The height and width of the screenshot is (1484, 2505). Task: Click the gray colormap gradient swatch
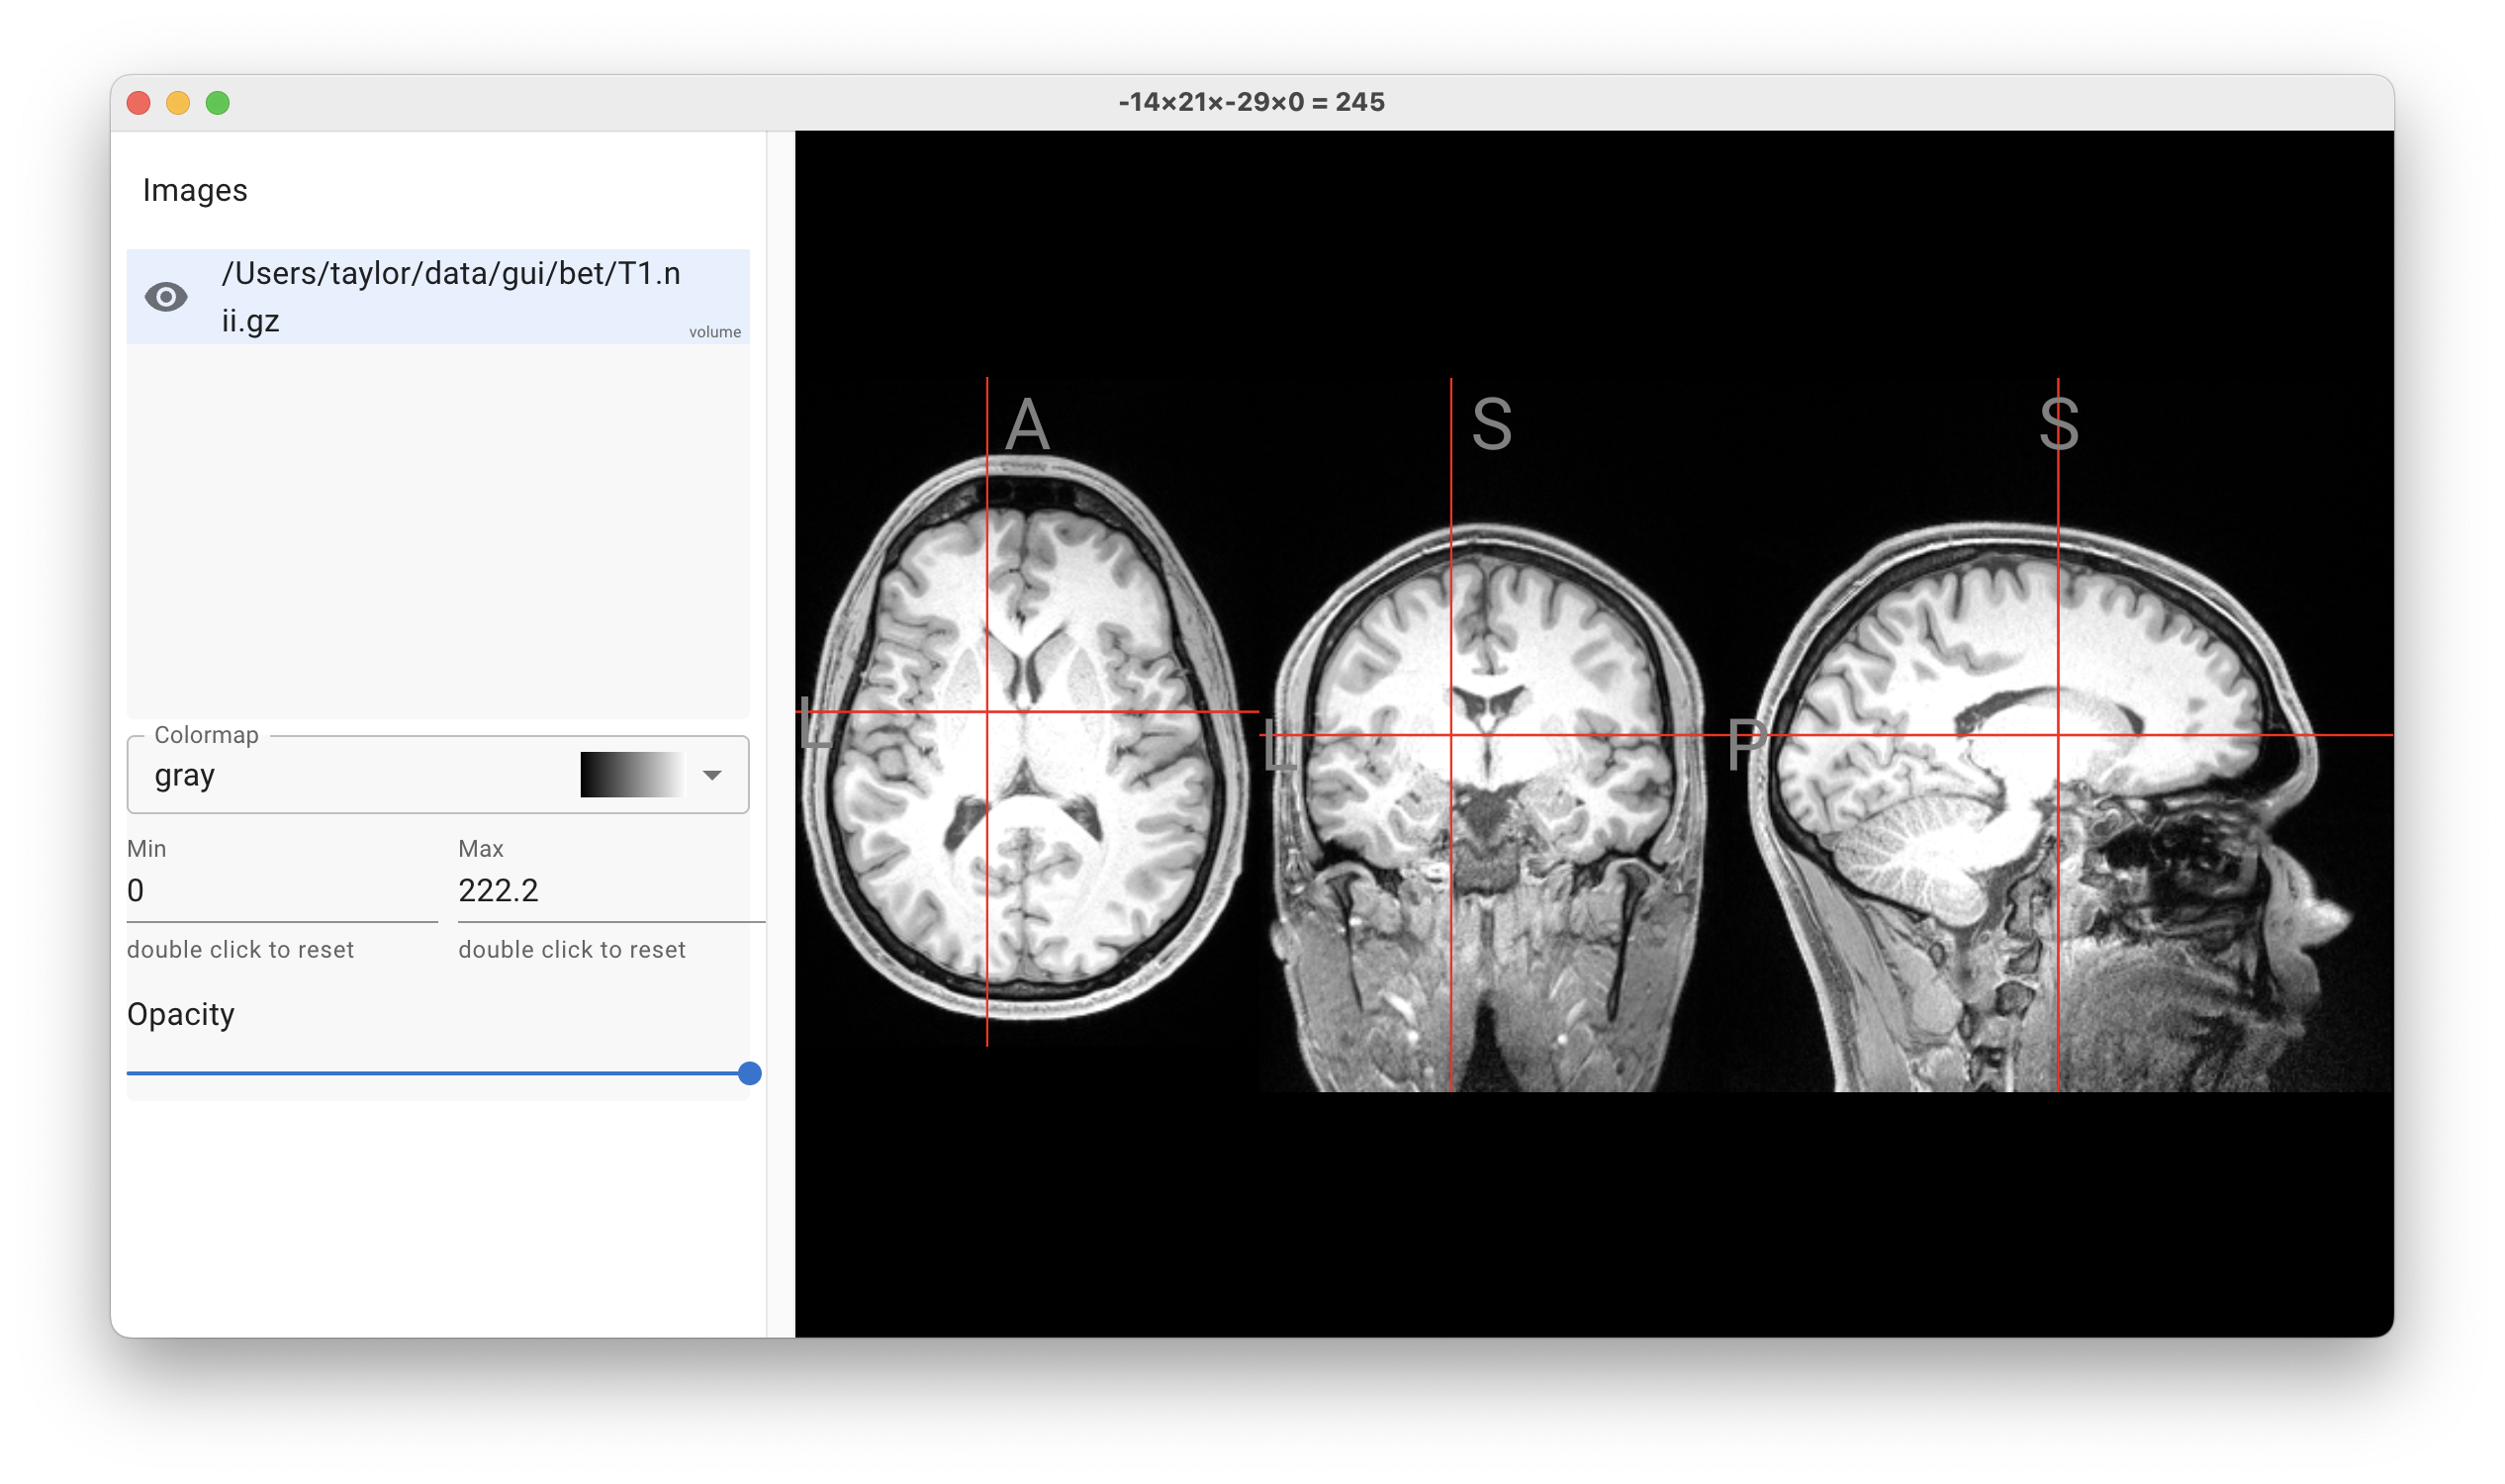point(632,775)
